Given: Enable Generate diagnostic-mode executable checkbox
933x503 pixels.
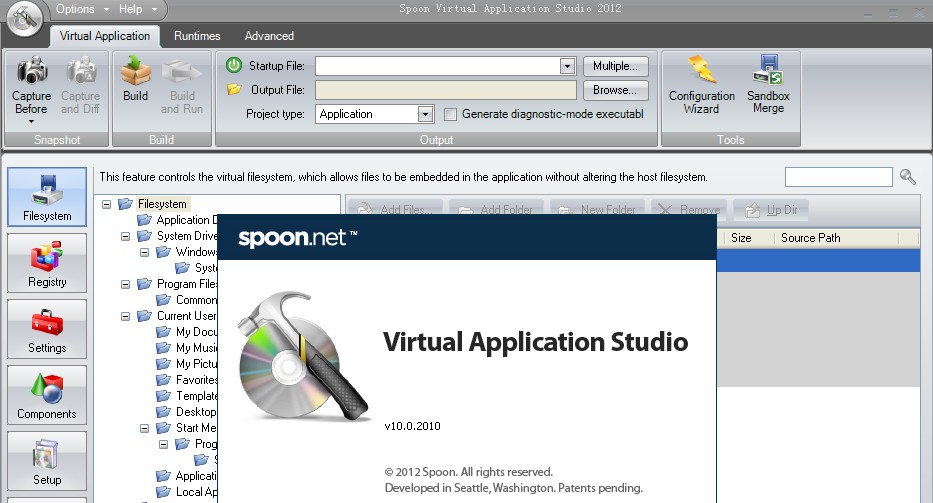Looking at the screenshot, I should [450, 114].
